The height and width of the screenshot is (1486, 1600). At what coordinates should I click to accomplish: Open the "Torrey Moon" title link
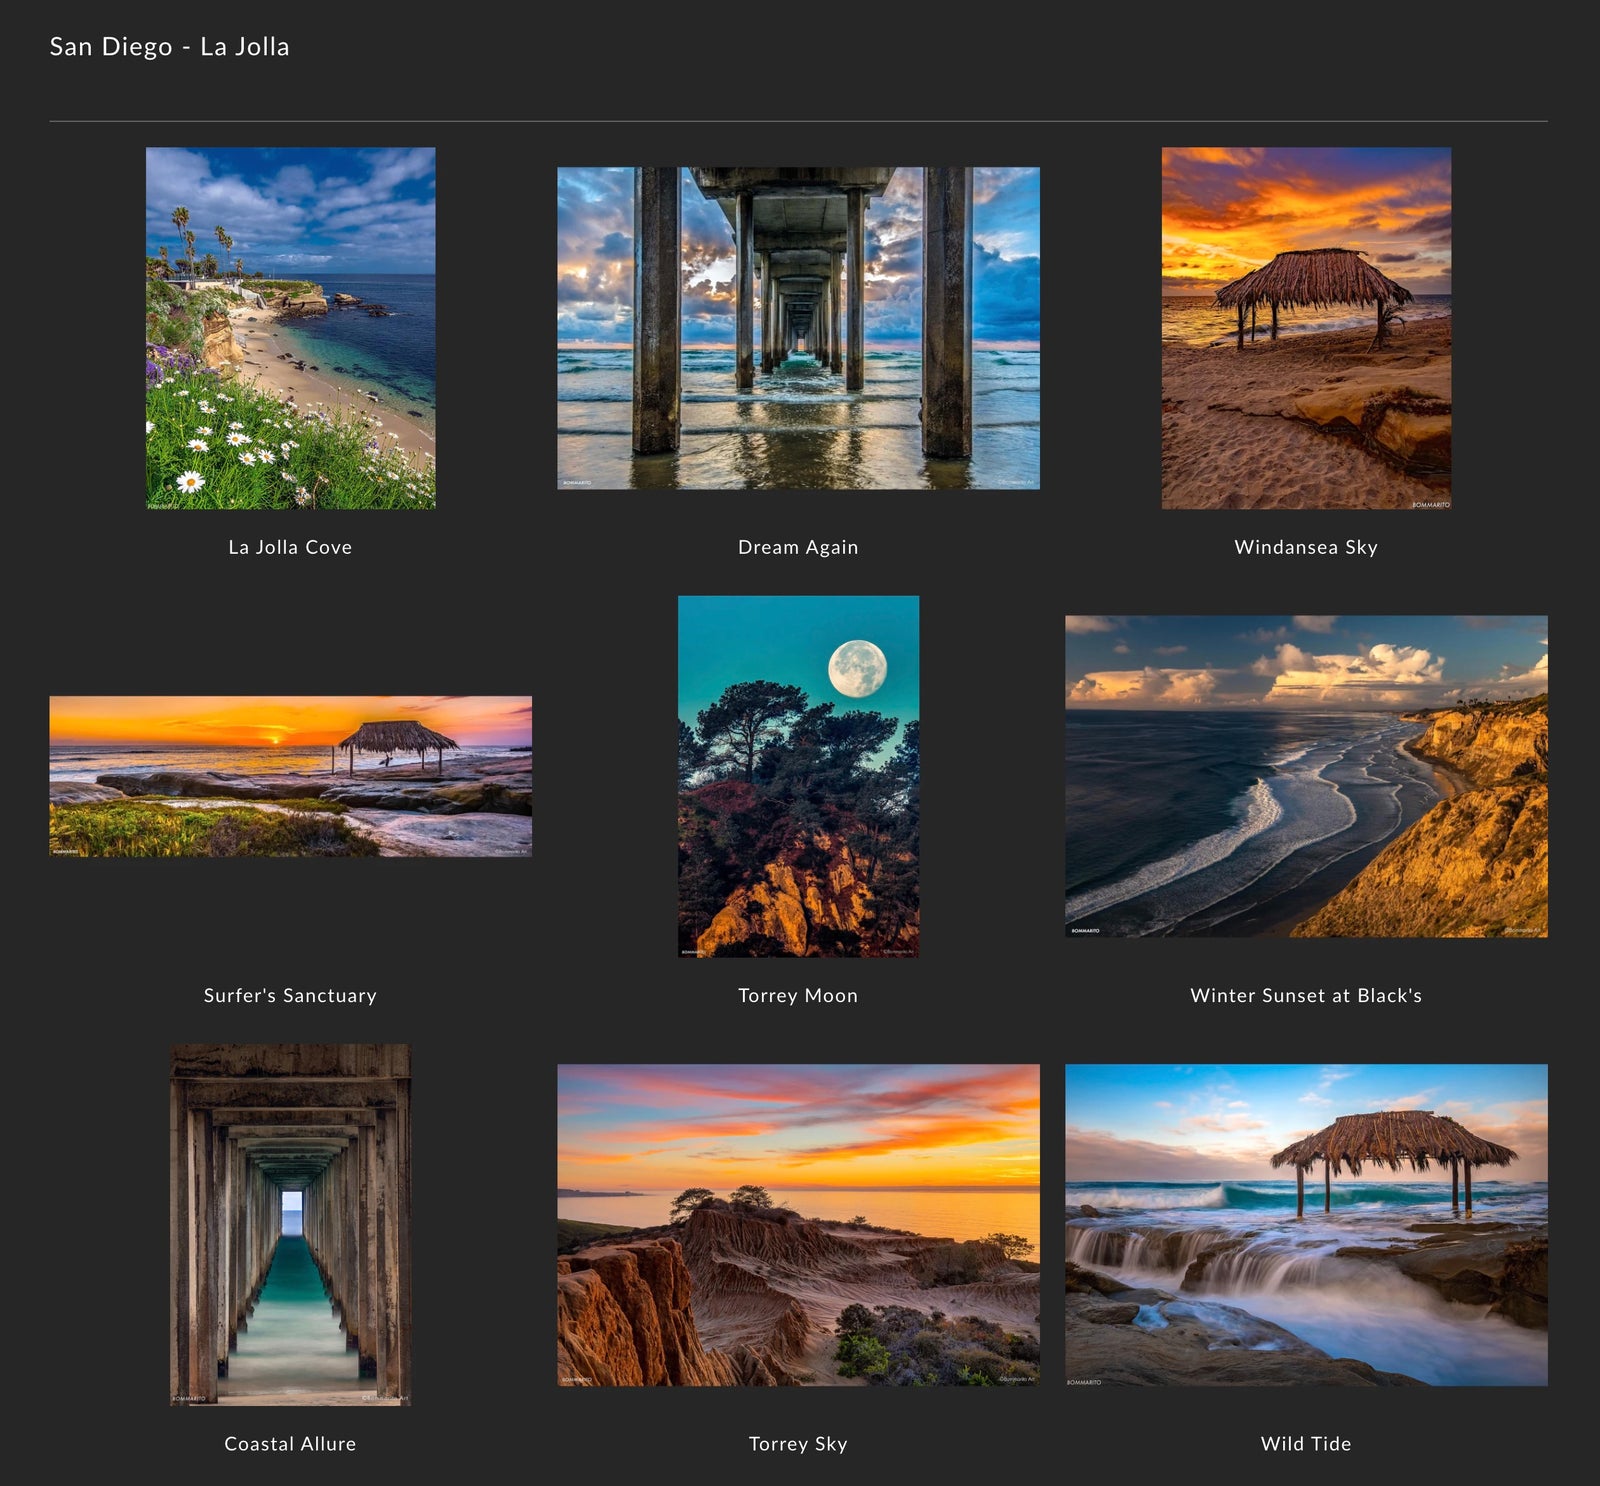(x=798, y=995)
